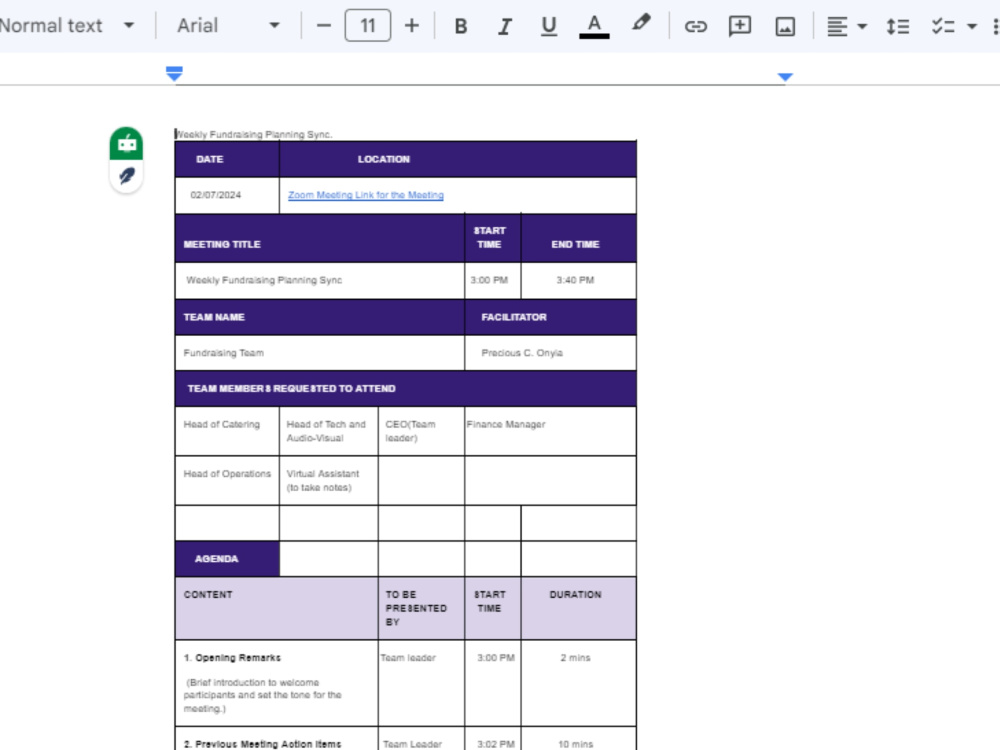Select the Opening Remarks agenda item
This screenshot has height=750, width=1000.
276,682
